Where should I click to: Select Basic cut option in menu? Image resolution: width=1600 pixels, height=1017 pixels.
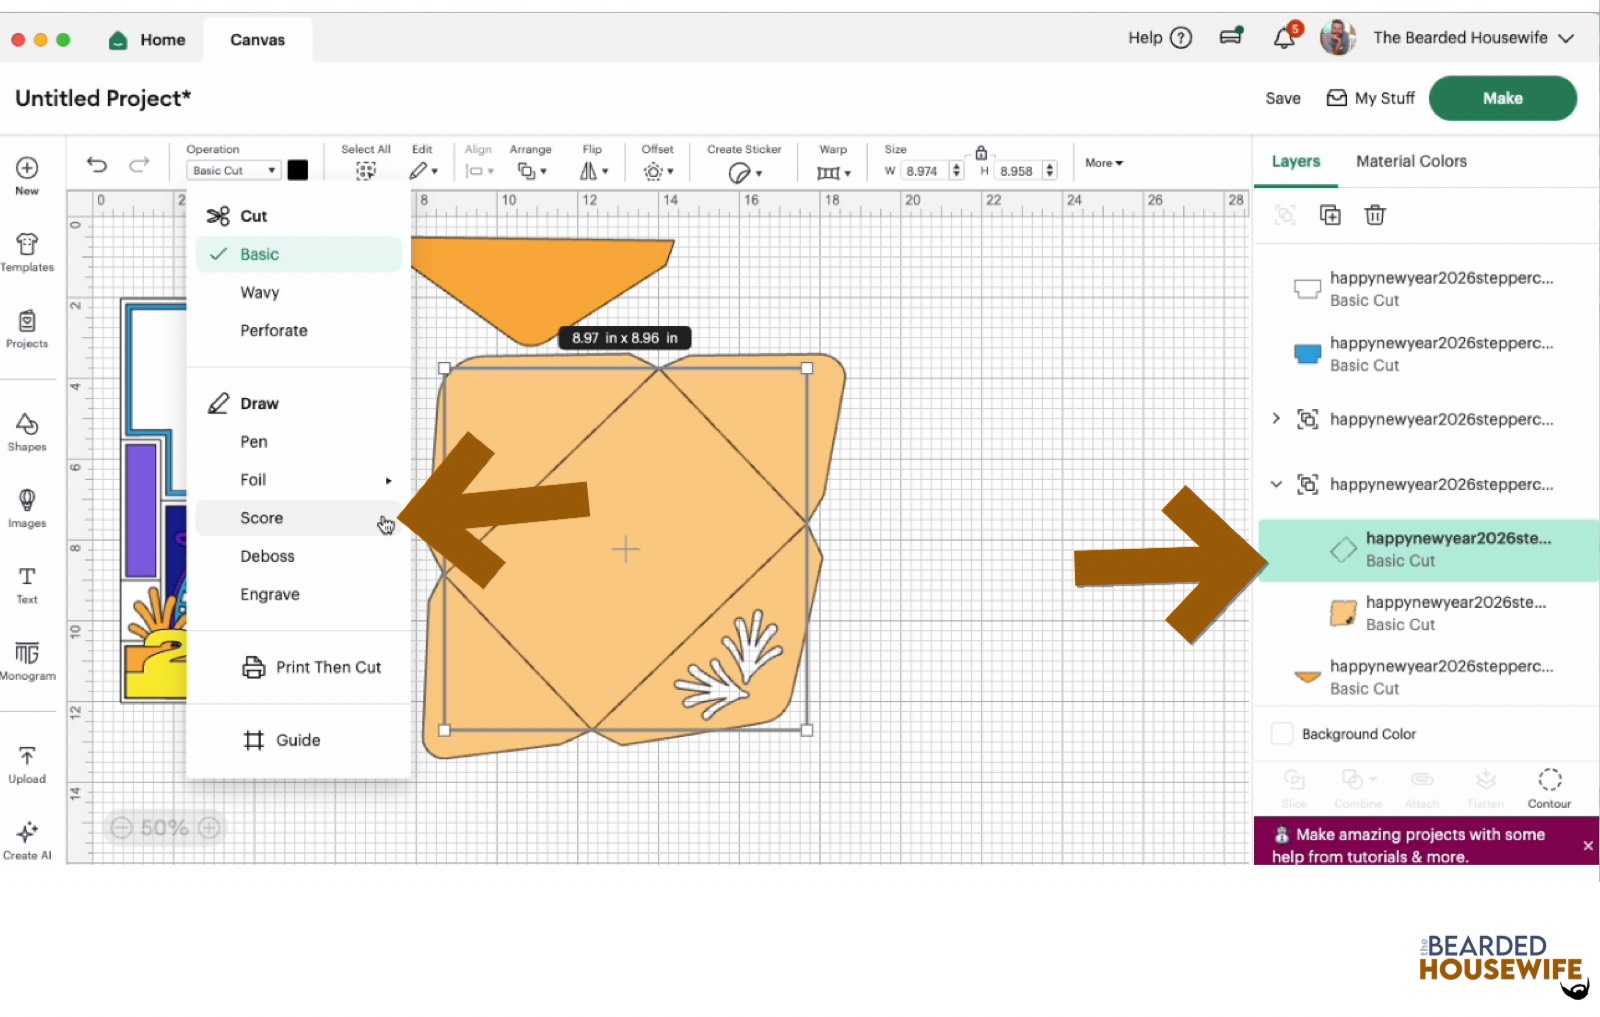click(259, 254)
